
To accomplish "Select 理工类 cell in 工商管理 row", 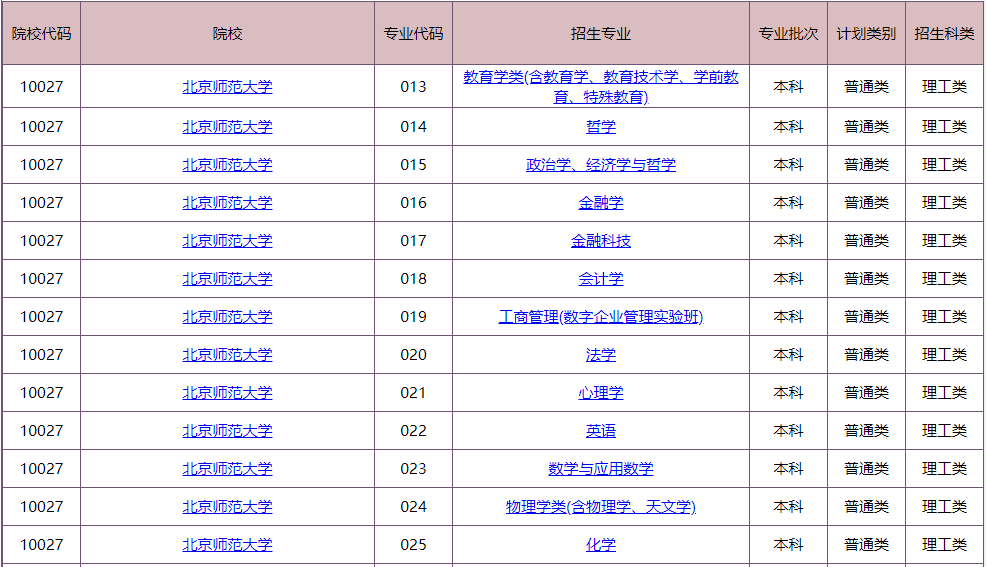I will click(x=944, y=317).
